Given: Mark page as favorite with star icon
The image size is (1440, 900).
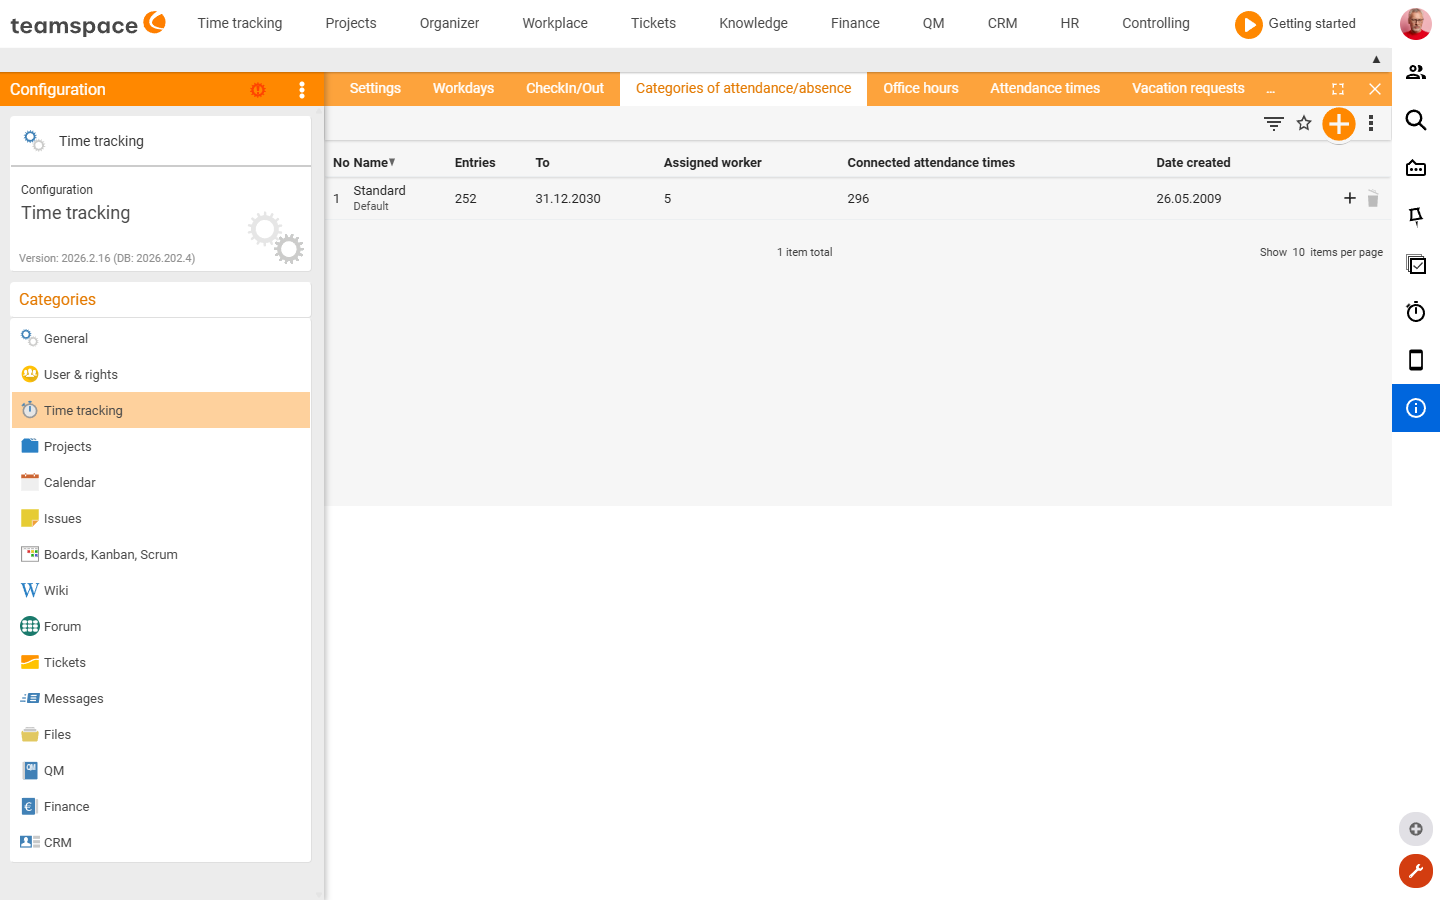Looking at the screenshot, I should (1304, 123).
